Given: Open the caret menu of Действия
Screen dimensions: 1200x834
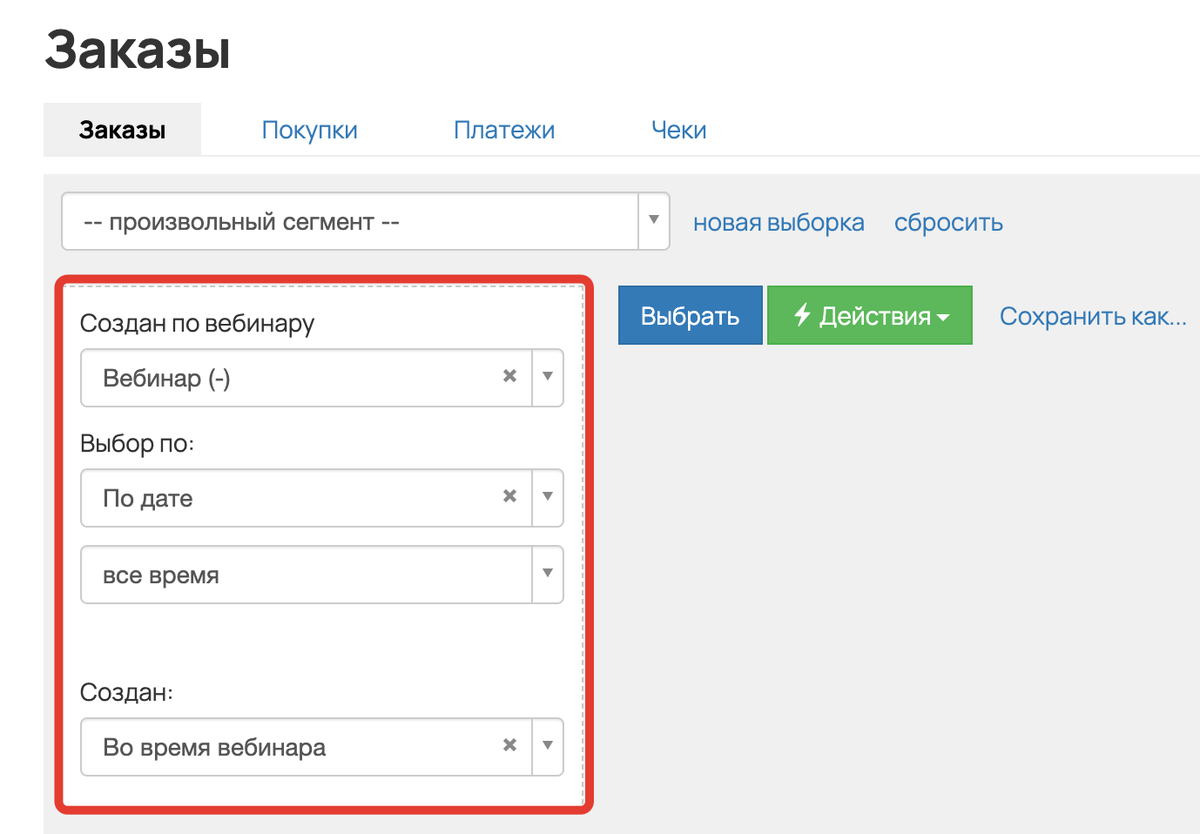Looking at the screenshot, I should pos(943,318).
